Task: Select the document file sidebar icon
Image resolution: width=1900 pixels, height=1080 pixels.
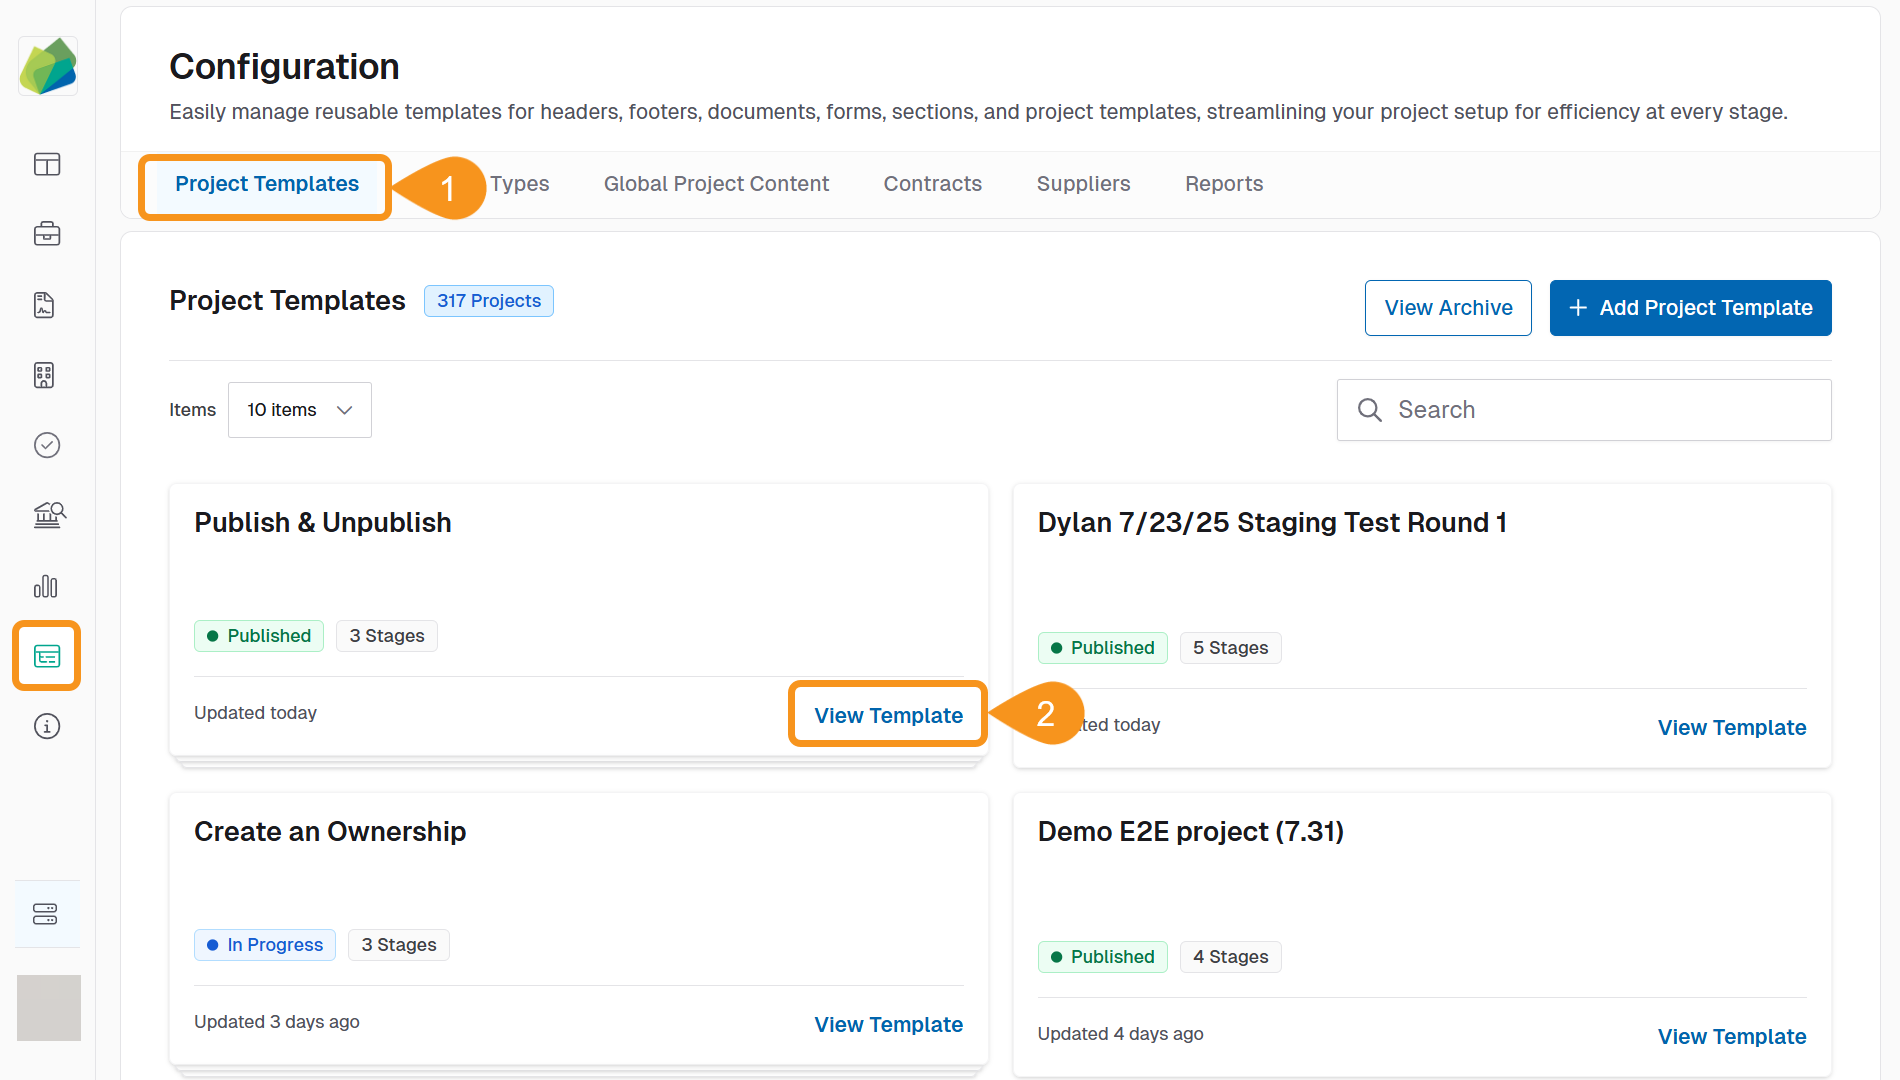Action: pos(44,305)
